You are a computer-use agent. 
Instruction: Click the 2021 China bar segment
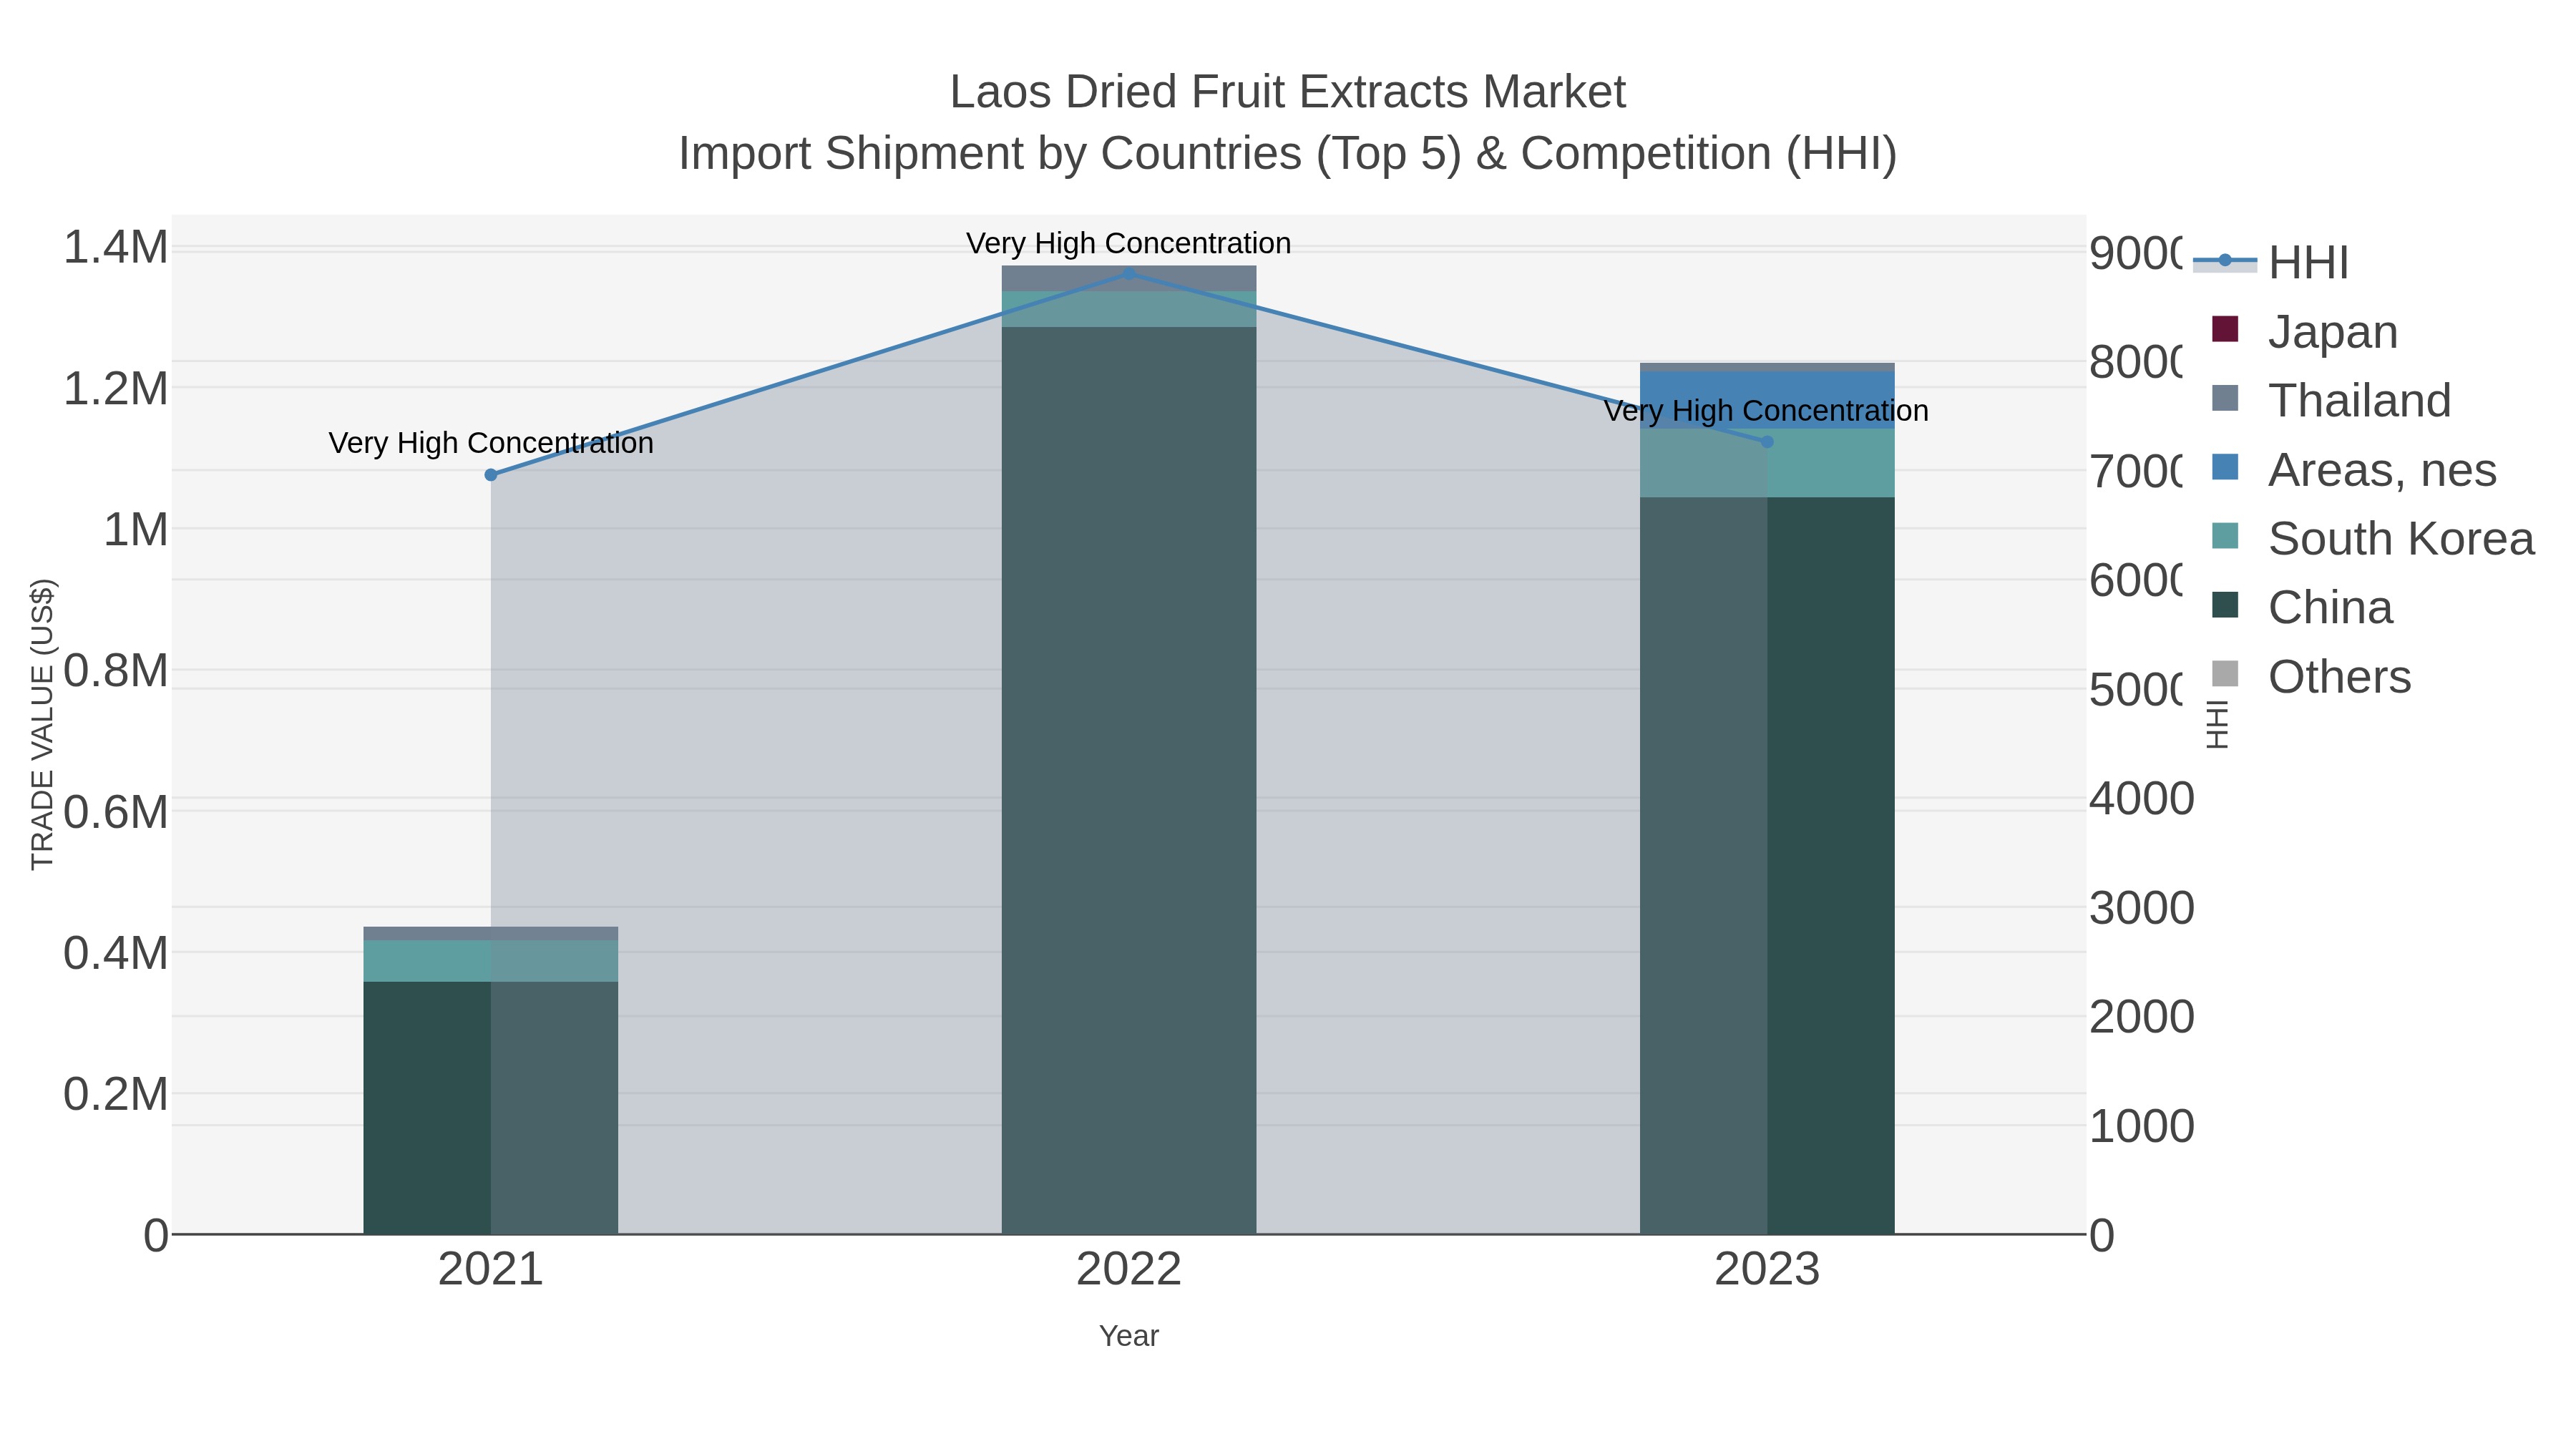coord(491,1108)
